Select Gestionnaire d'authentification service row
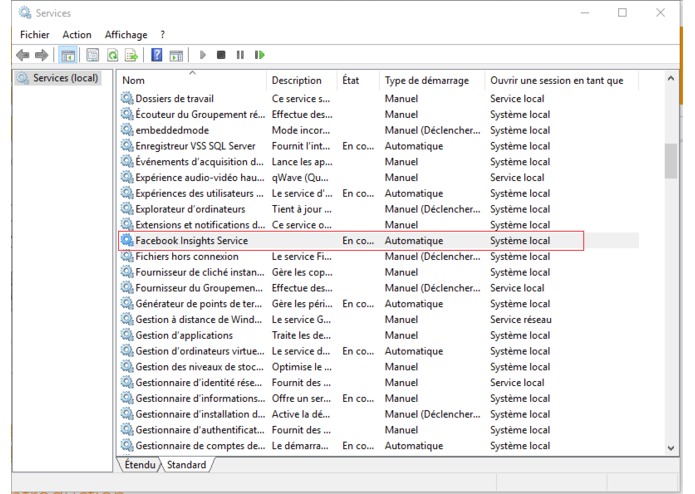Viewport: 695px width, 494px height. pyautogui.click(x=199, y=430)
